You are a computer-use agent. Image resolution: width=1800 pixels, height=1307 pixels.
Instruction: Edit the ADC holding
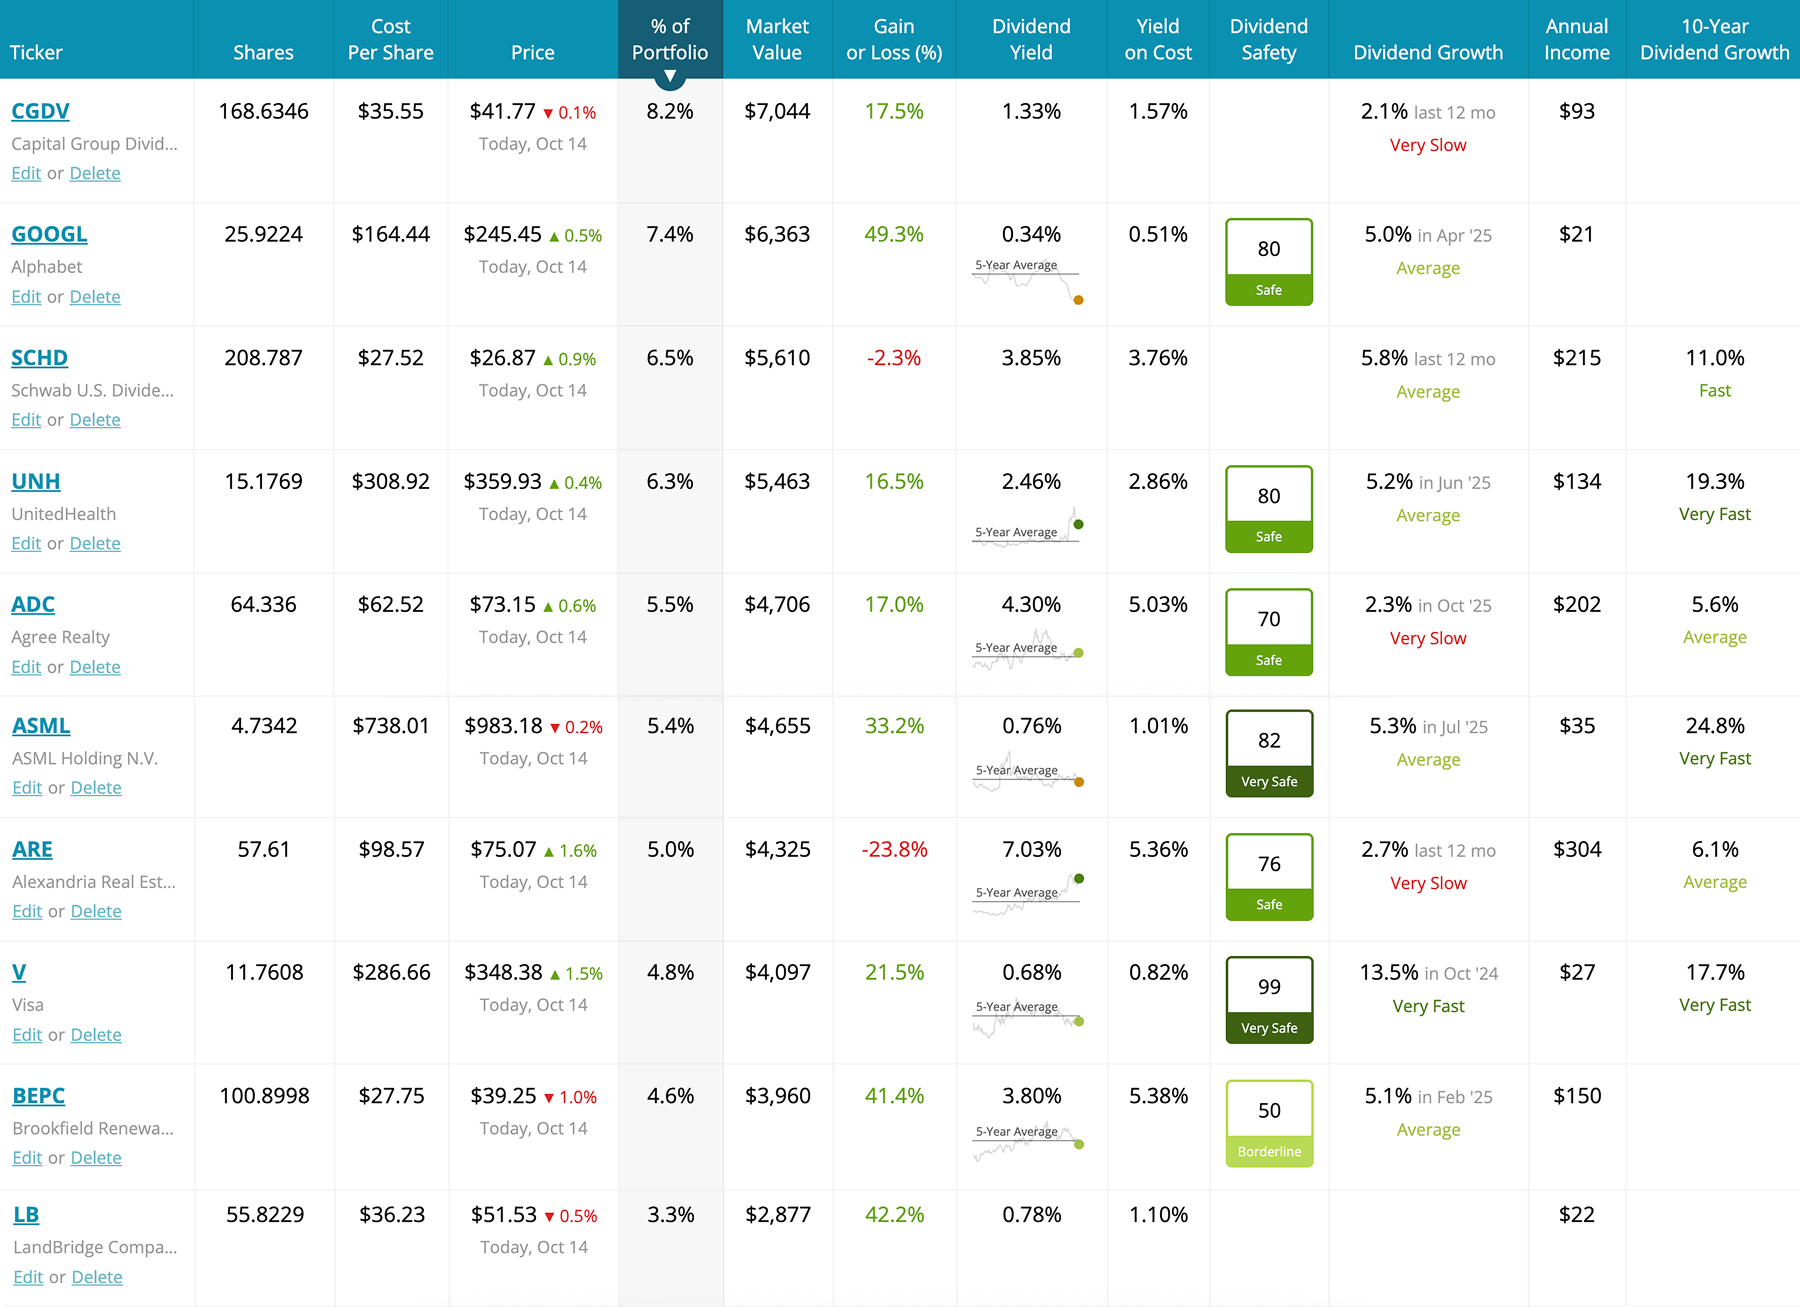point(26,667)
